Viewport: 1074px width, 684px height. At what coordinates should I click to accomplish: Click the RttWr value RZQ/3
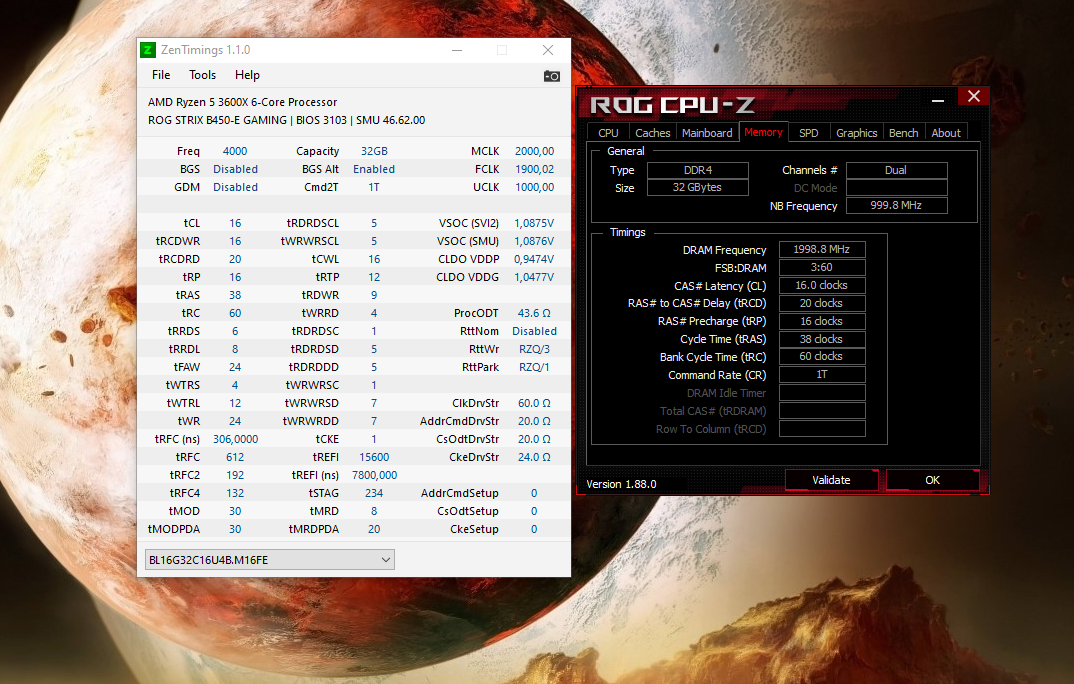pyautogui.click(x=534, y=349)
